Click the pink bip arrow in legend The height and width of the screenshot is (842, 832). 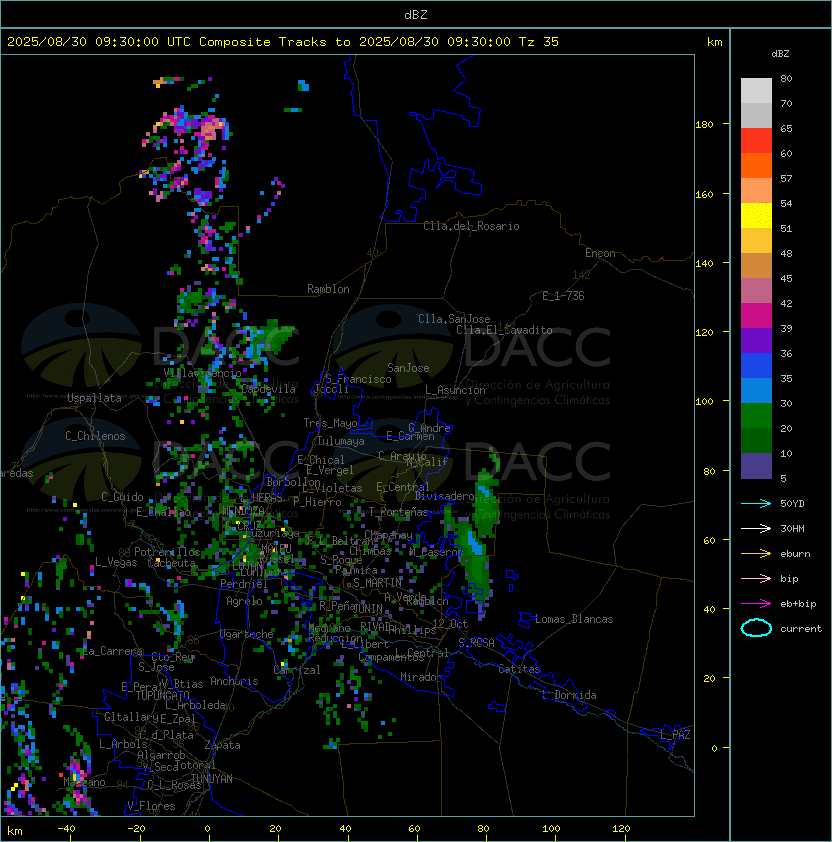tap(756, 578)
